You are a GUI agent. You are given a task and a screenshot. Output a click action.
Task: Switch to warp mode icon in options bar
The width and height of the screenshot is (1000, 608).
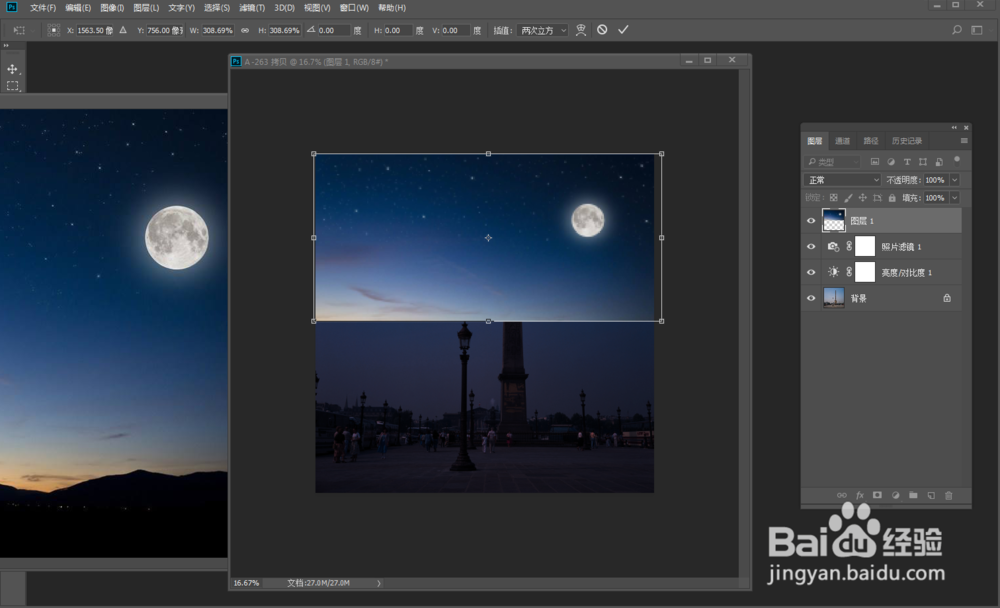click(x=581, y=30)
